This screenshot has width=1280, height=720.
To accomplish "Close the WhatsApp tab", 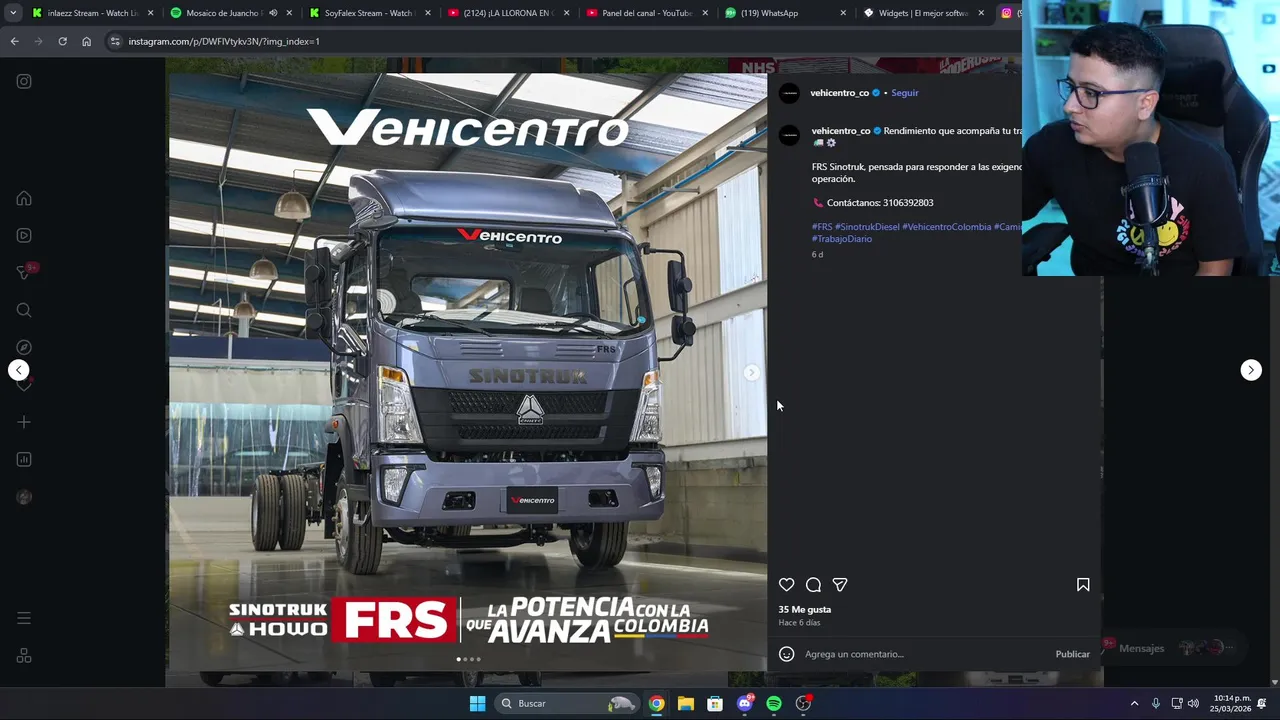I will click(x=843, y=13).
